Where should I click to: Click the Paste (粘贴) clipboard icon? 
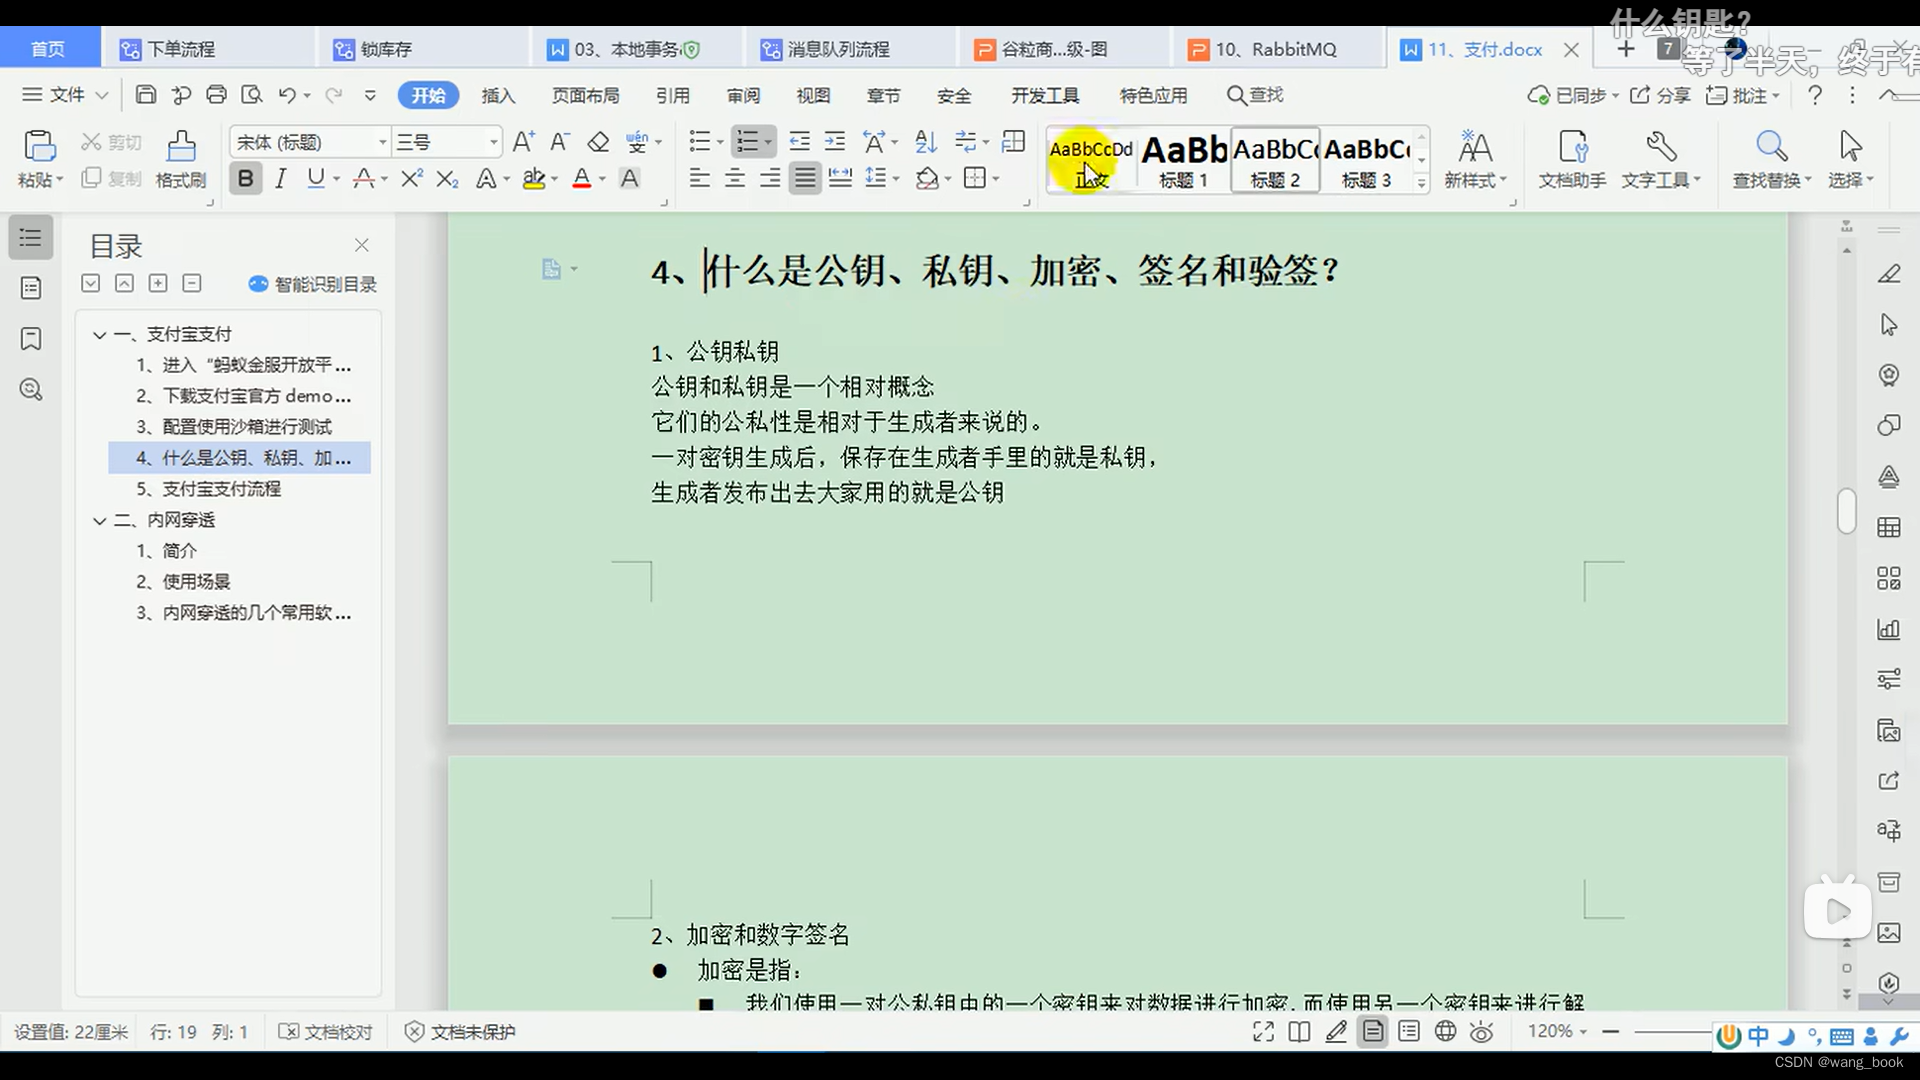[40, 147]
